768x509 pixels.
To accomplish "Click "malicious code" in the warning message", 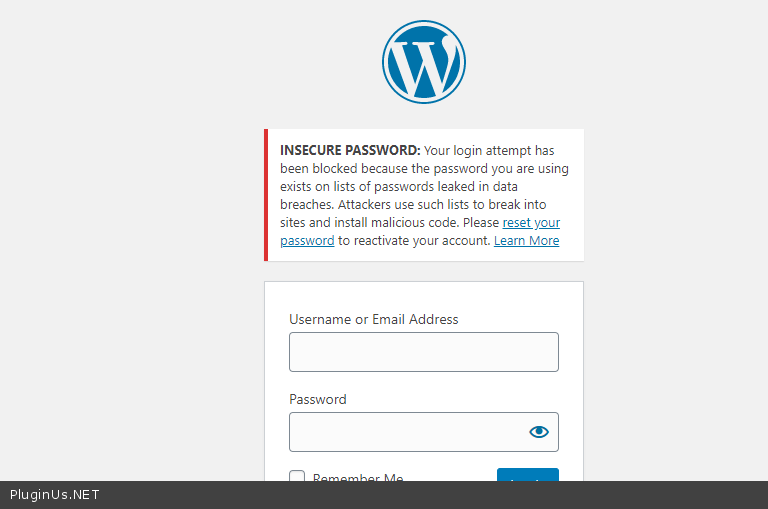I will pos(395,222).
